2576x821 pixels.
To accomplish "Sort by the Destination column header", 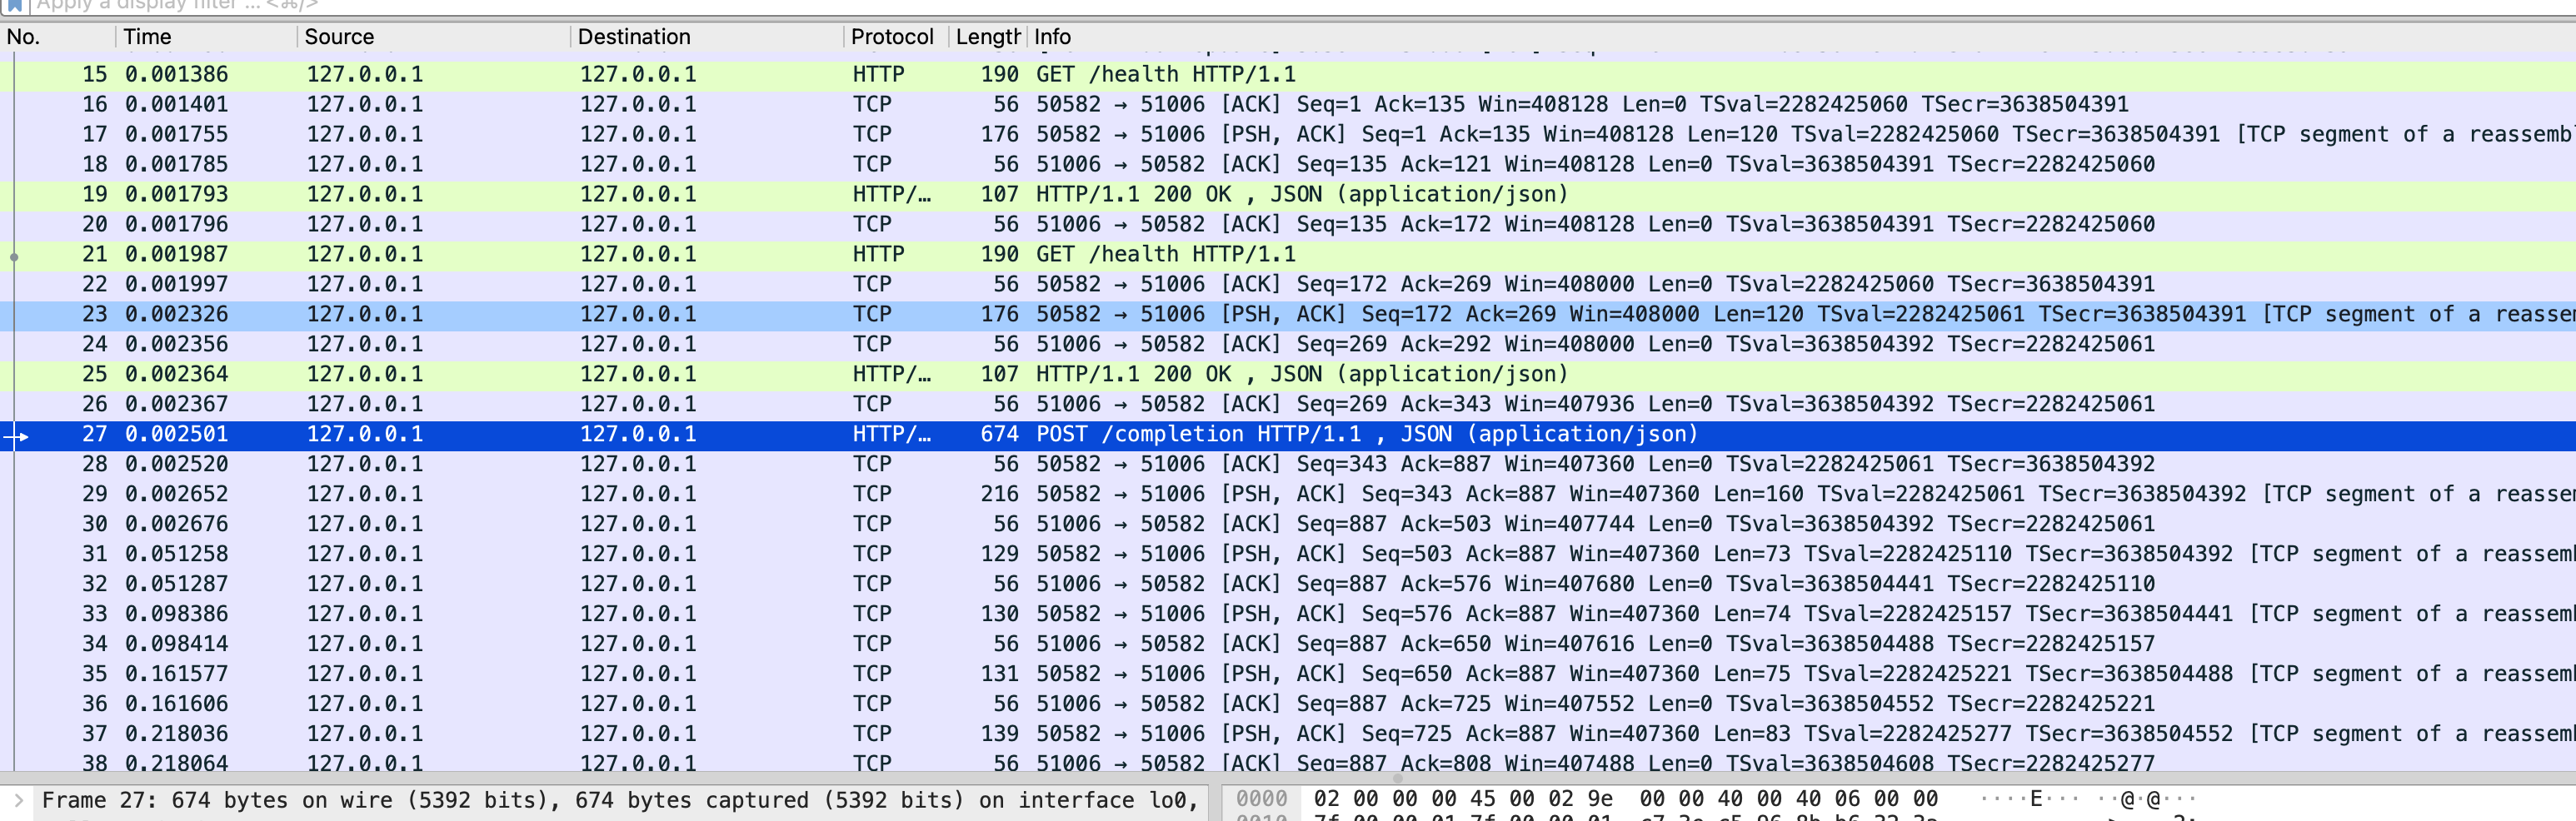I will coord(707,37).
